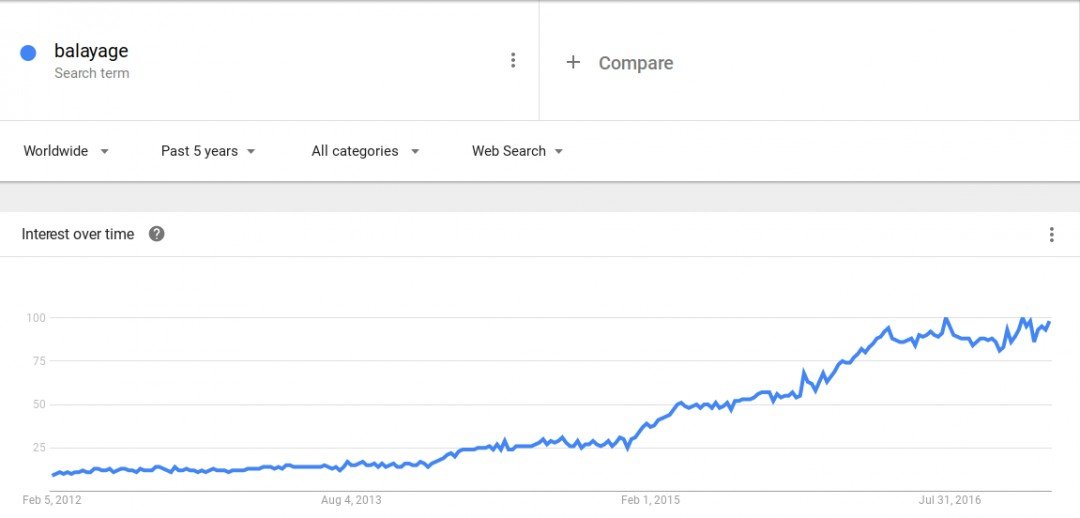The width and height of the screenshot is (1080, 518).
Task: Select the balayage search term text
Action: pyautogui.click(x=91, y=51)
